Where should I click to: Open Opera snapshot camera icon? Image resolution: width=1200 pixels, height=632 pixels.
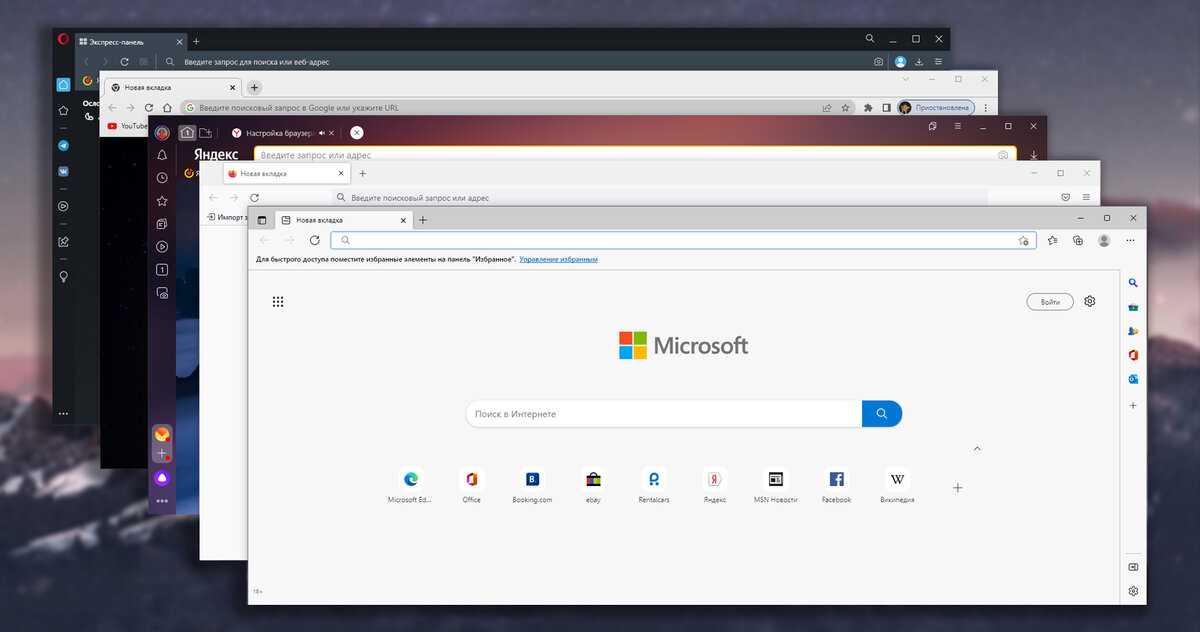[x=879, y=62]
